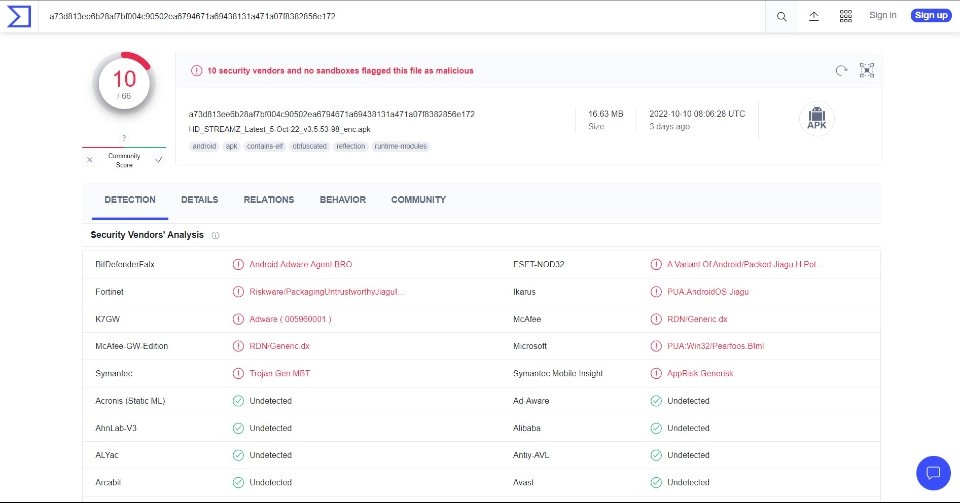Click Adware ( 005960001 ) result
The height and width of the screenshot is (503, 960).
(x=290, y=319)
